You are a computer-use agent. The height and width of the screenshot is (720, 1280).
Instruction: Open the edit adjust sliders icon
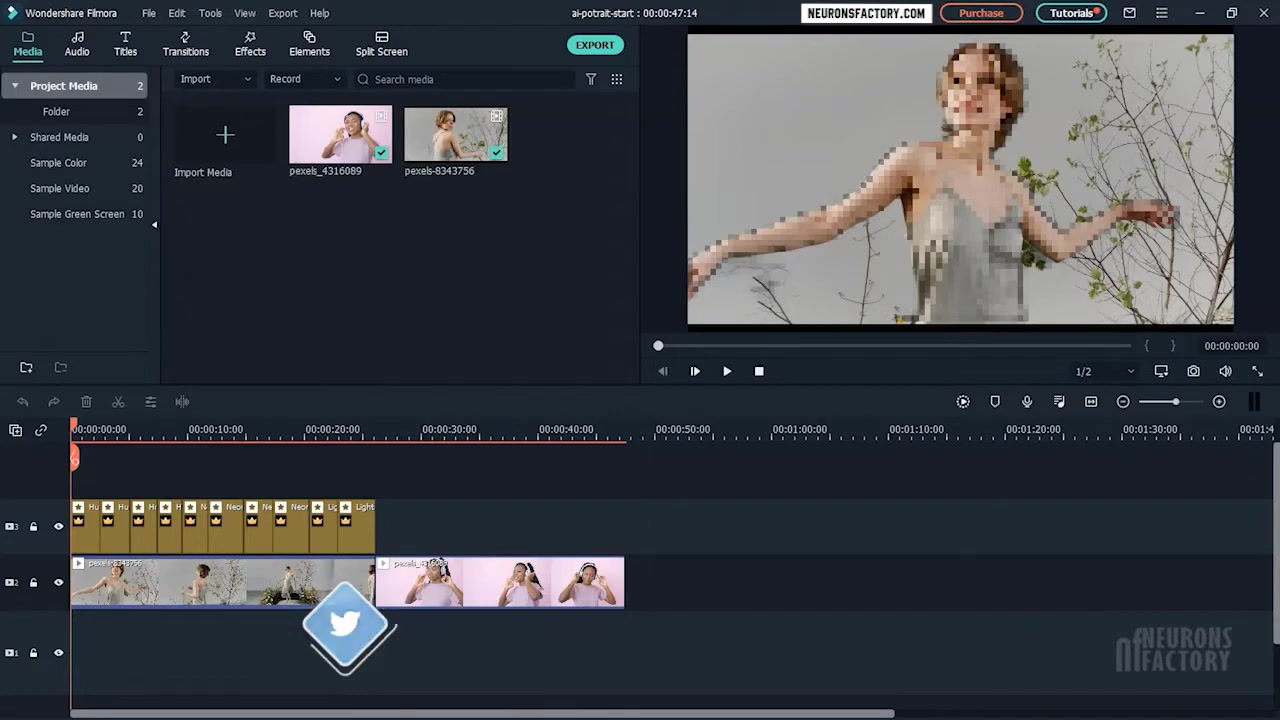(x=150, y=402)
